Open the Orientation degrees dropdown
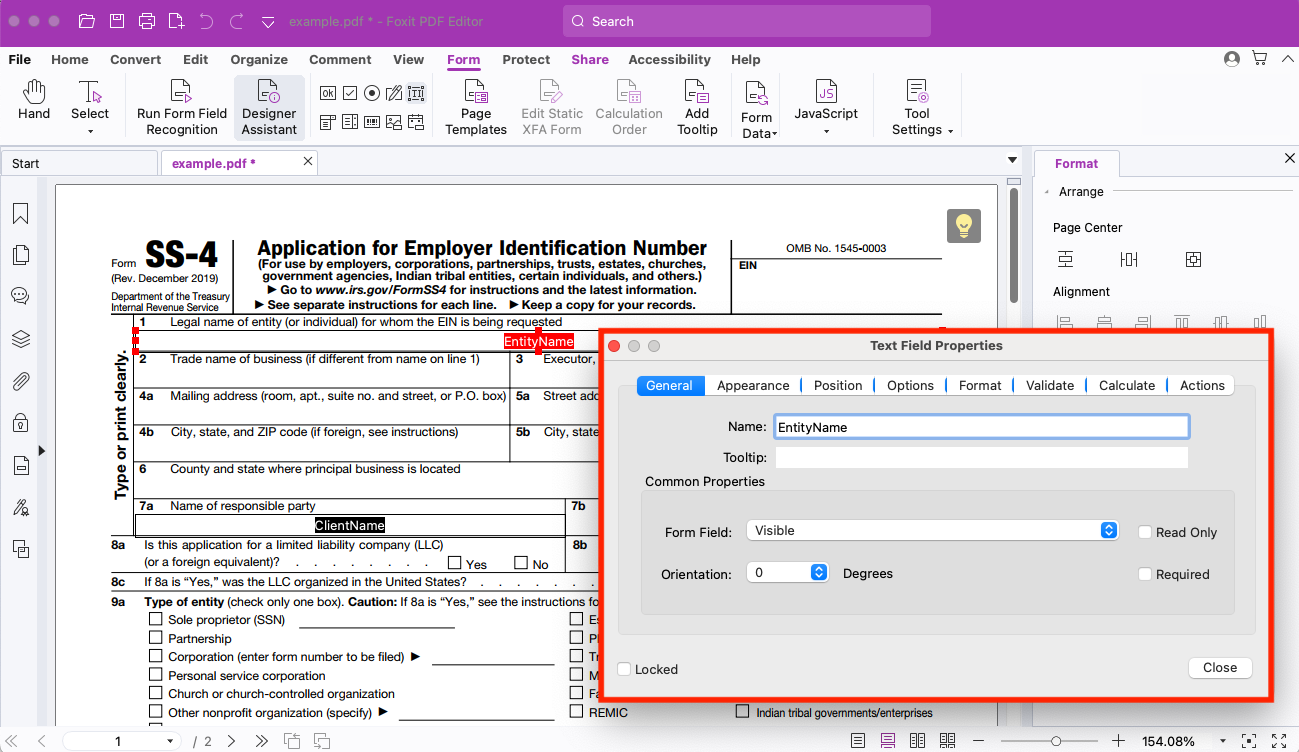The width and height of the screenshot is (1299, 752). (x=788, y=573)
